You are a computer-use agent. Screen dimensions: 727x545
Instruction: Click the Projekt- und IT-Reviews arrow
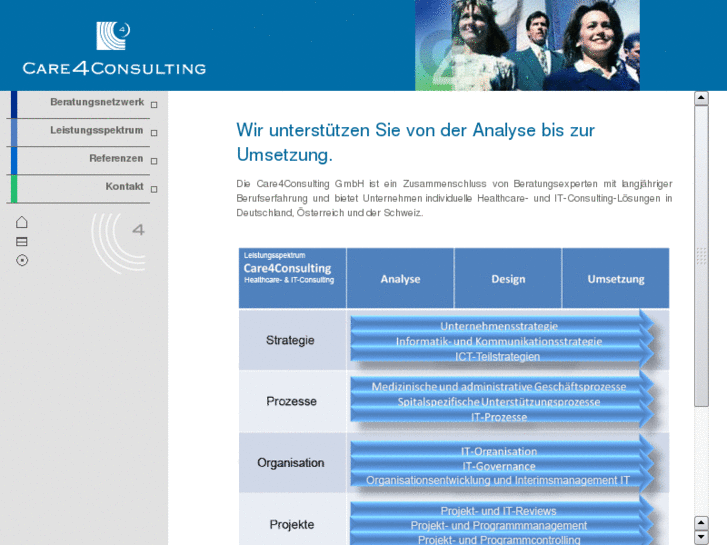(502, 511)
